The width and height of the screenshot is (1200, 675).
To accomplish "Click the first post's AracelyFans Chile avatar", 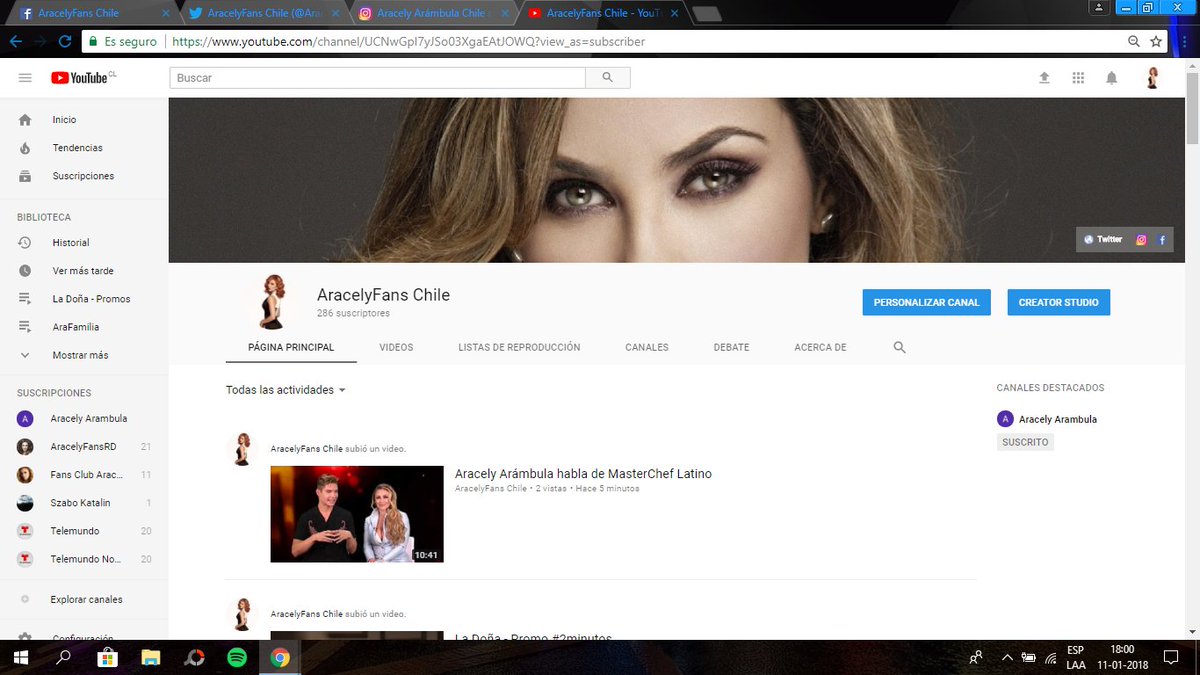I will tap(242, 449).
